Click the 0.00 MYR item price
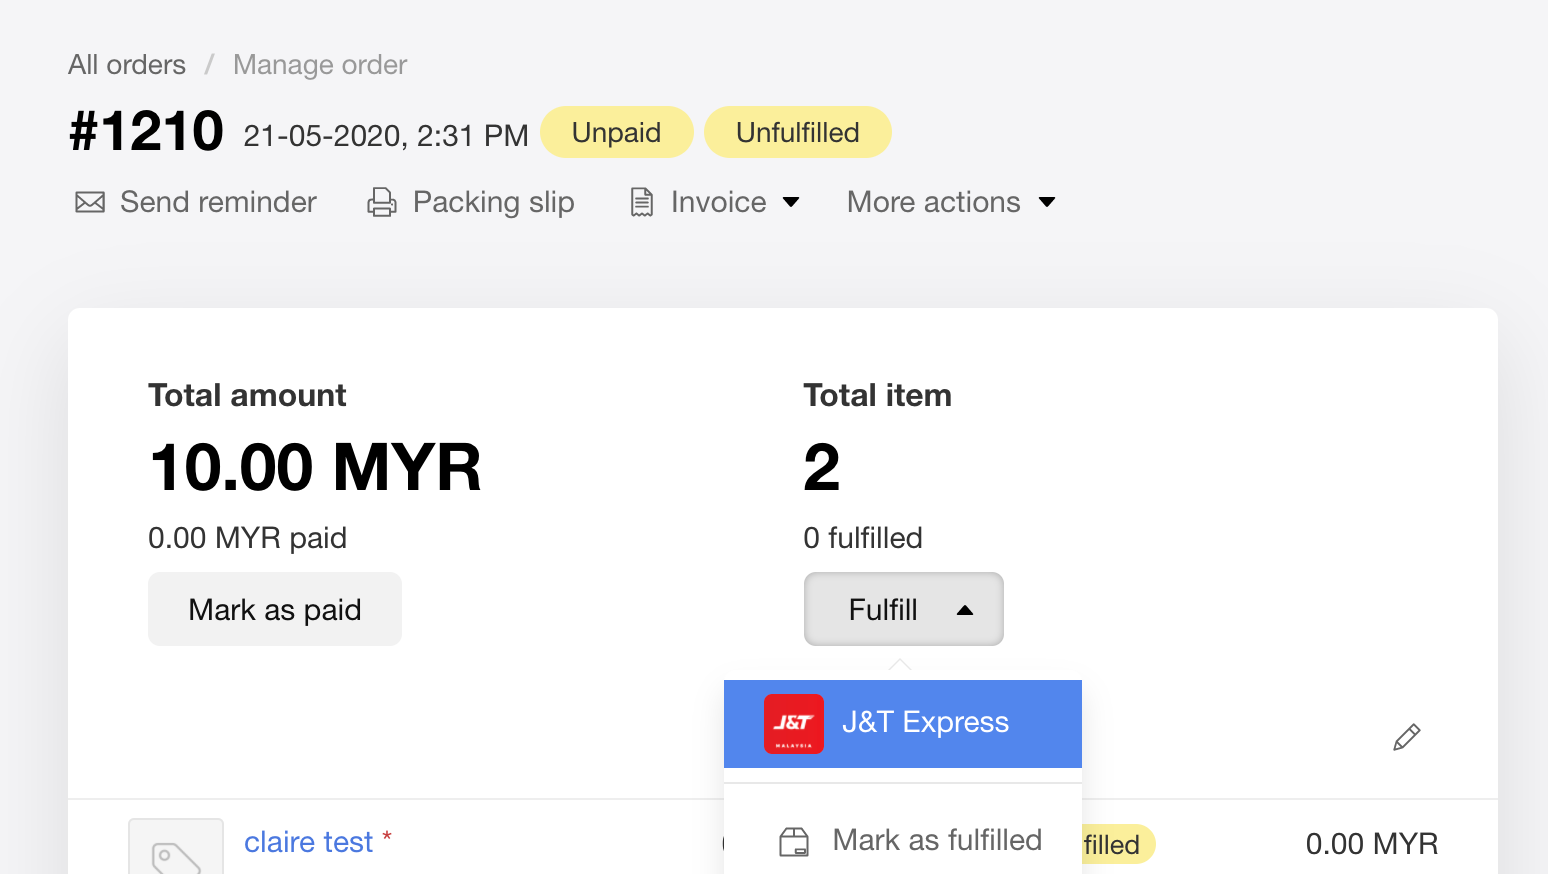This screenshot has width=1548, height=874. [1372, 844]
